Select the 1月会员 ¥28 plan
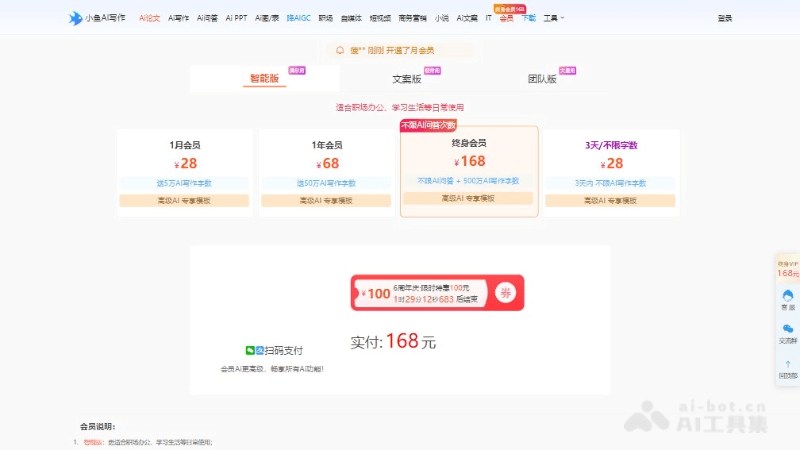Image resolution: width=800 pixels, height=450 pixels. pos(187,171)
